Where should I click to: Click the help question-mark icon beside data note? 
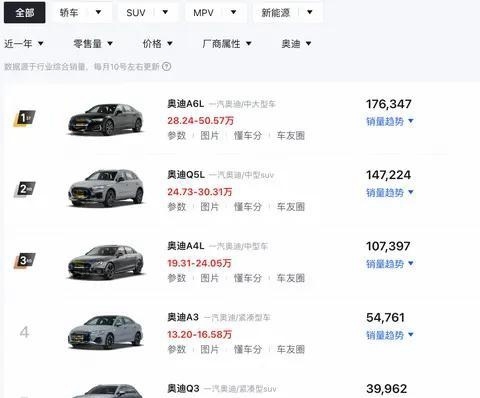pos(166,67)
